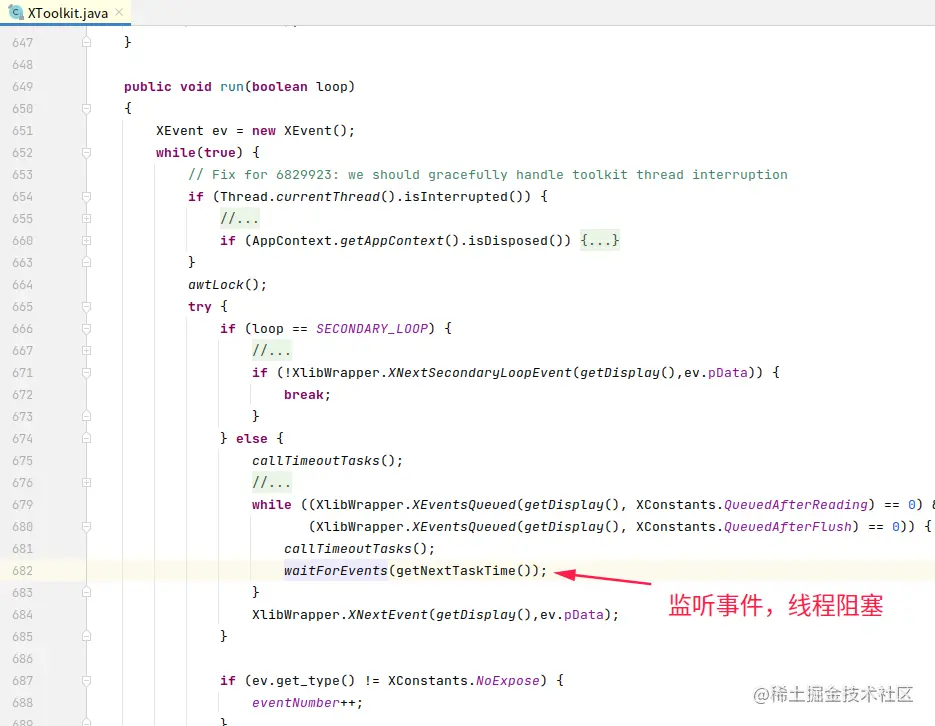Collapse the while(true) block at line 652
The height and width of the screenshot is (726, 935).
click(86, 153)
